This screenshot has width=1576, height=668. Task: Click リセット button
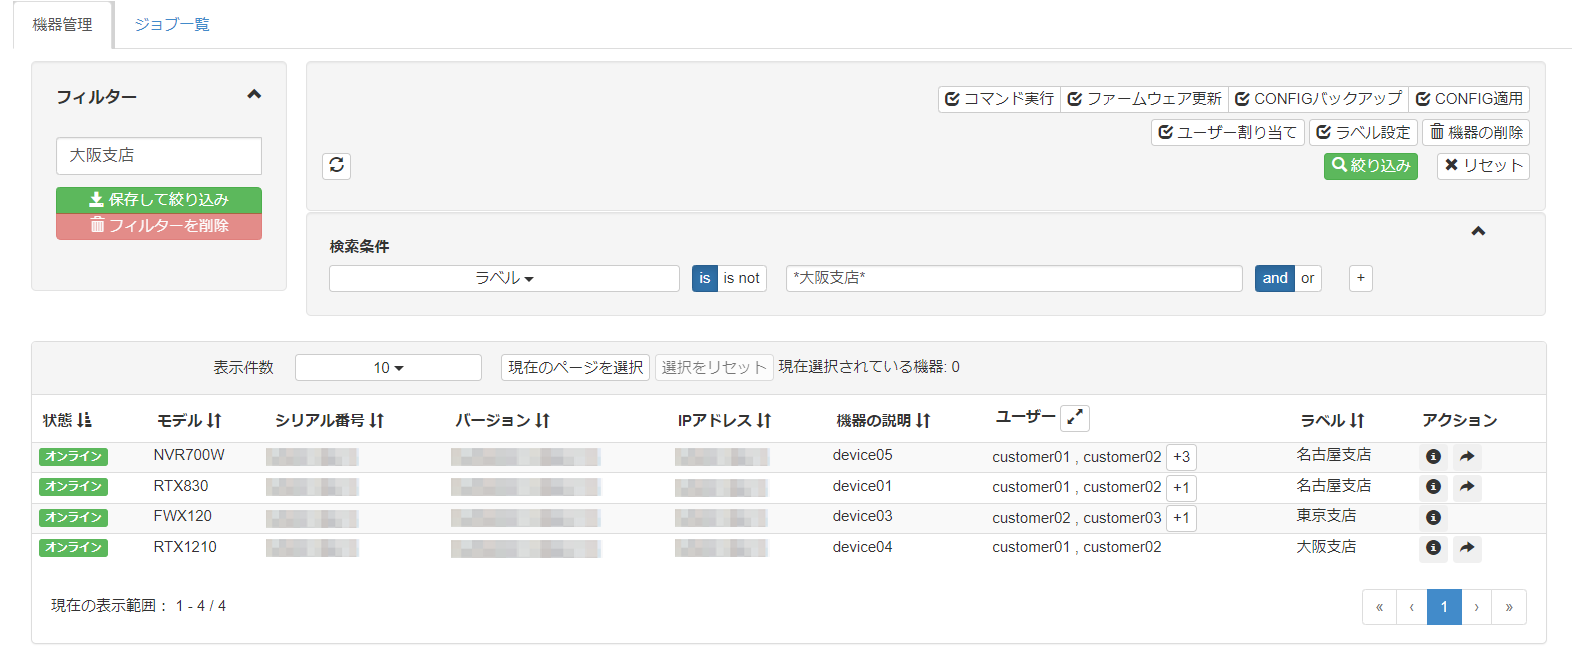[1483, 166]
